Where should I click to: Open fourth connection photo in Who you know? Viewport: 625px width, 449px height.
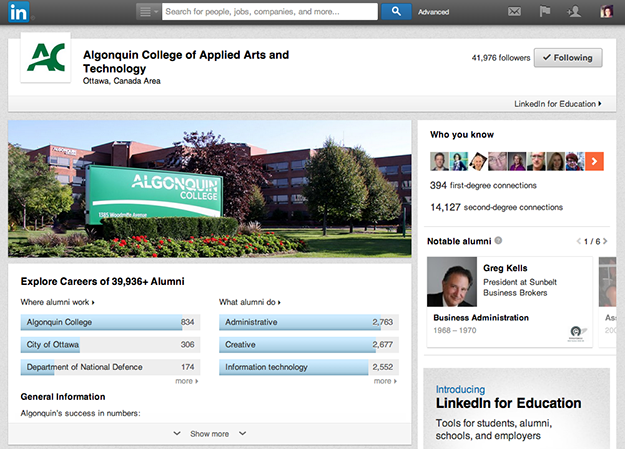click(497, 161)
